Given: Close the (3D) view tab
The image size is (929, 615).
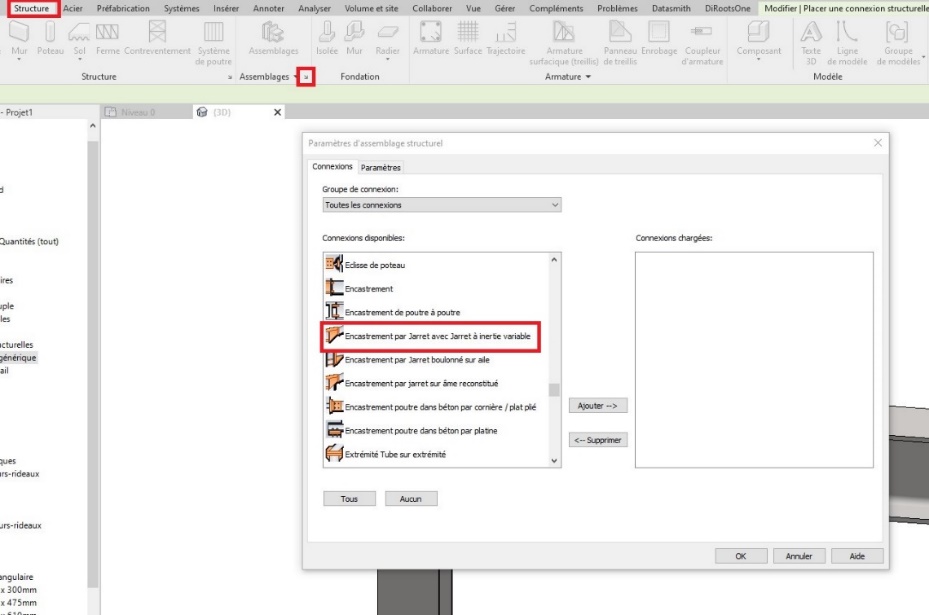Looking at the screenshot, I should pyautogui.click(x=277, y=112).
